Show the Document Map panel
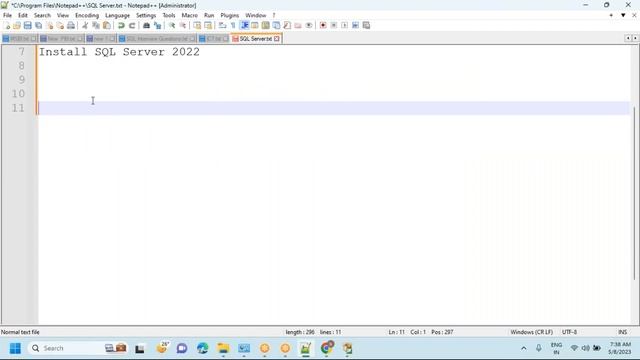This screenshot has height=360, width=640. 265,25
